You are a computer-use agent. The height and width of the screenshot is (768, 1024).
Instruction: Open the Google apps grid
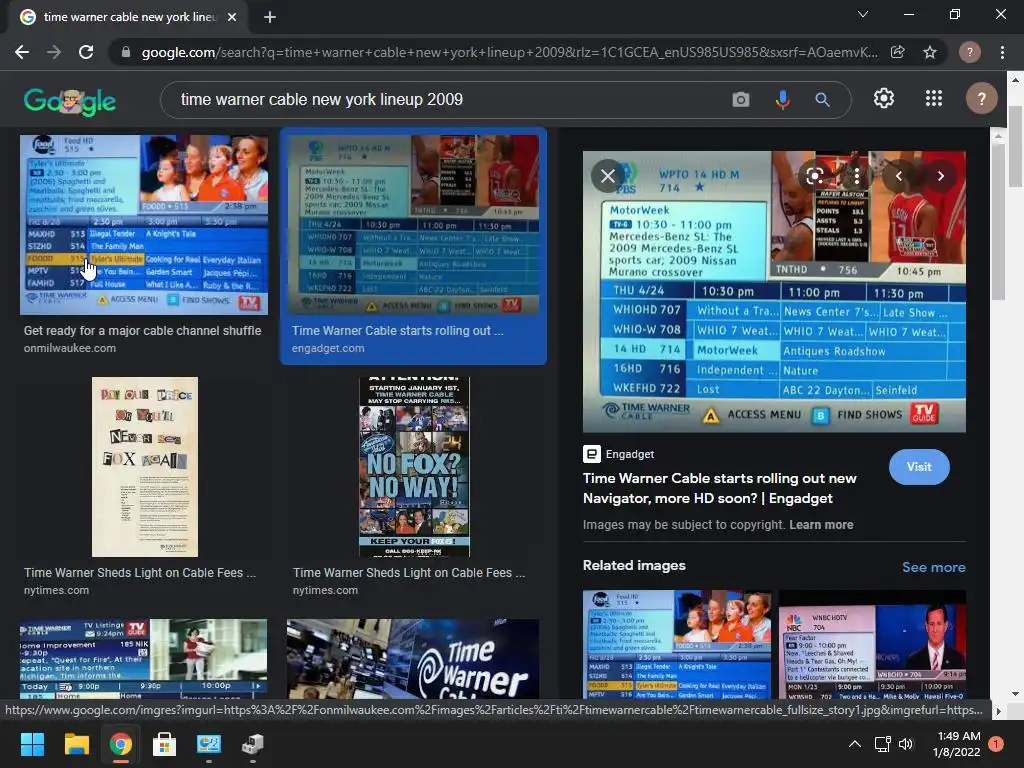[934, 99]
